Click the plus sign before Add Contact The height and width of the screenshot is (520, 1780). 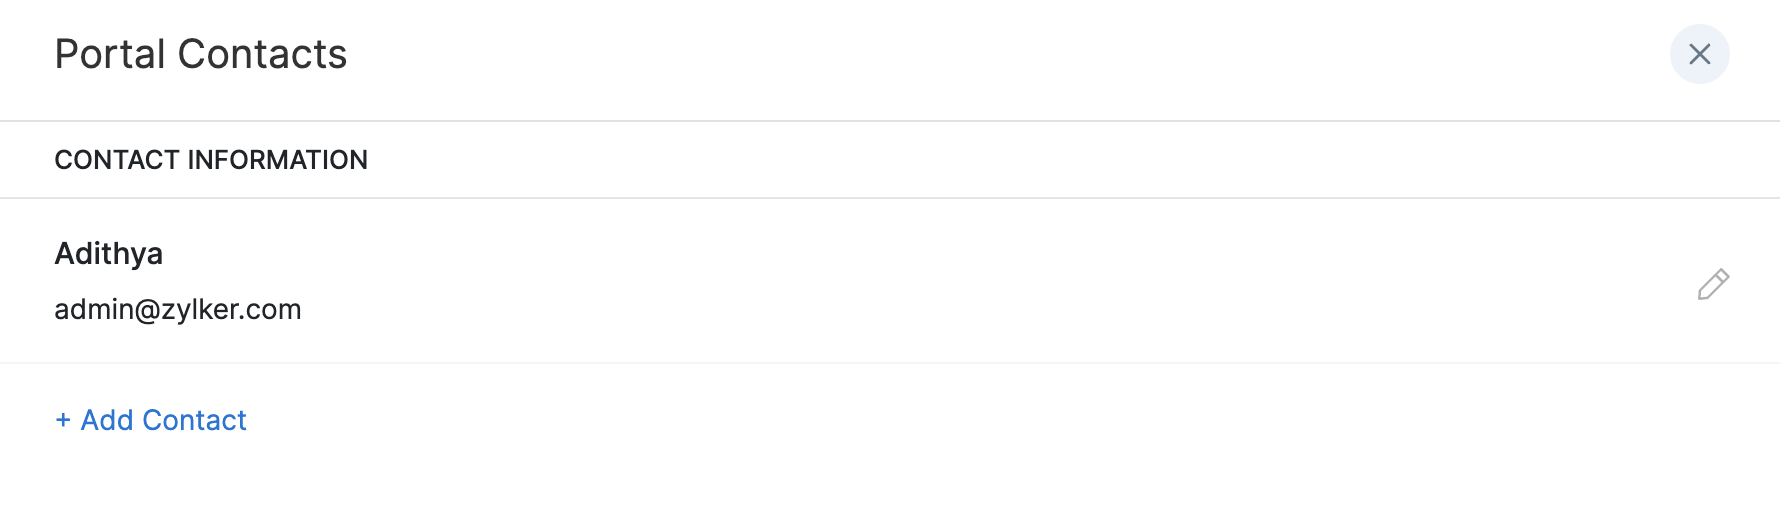tap(63, 420)
